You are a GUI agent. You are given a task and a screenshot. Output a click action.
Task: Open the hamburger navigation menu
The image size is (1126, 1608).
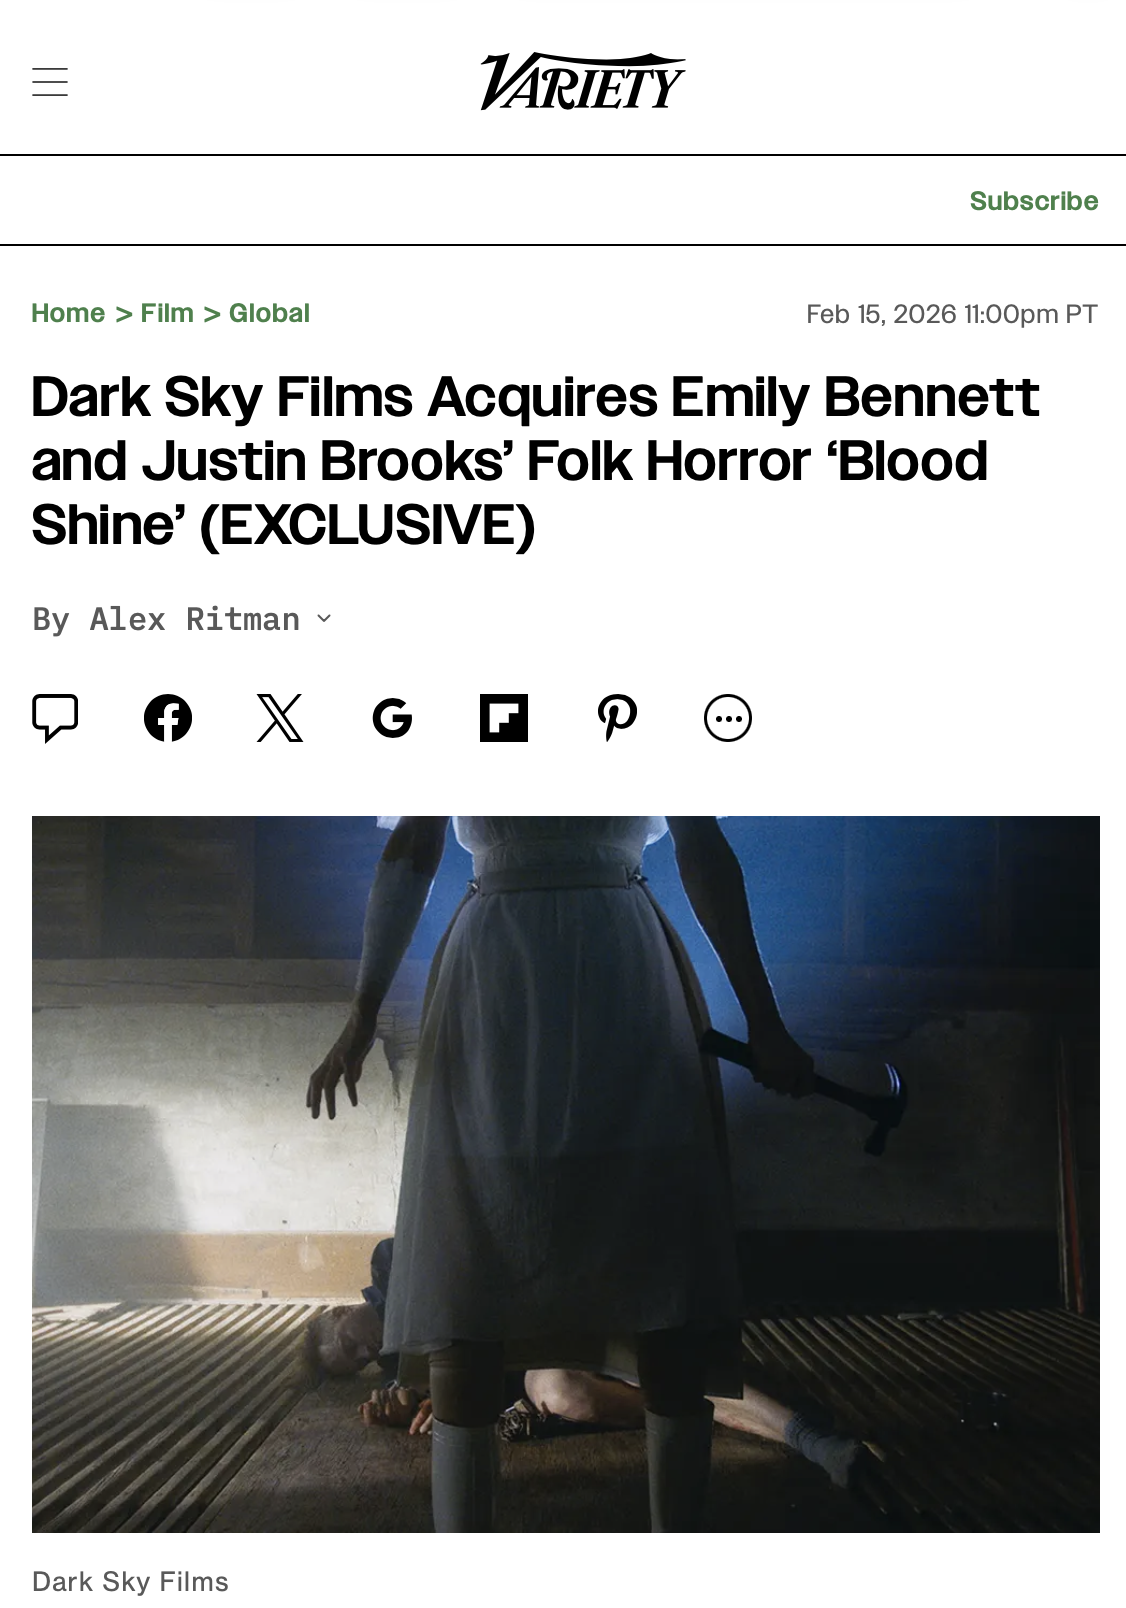tap(50, 82)
